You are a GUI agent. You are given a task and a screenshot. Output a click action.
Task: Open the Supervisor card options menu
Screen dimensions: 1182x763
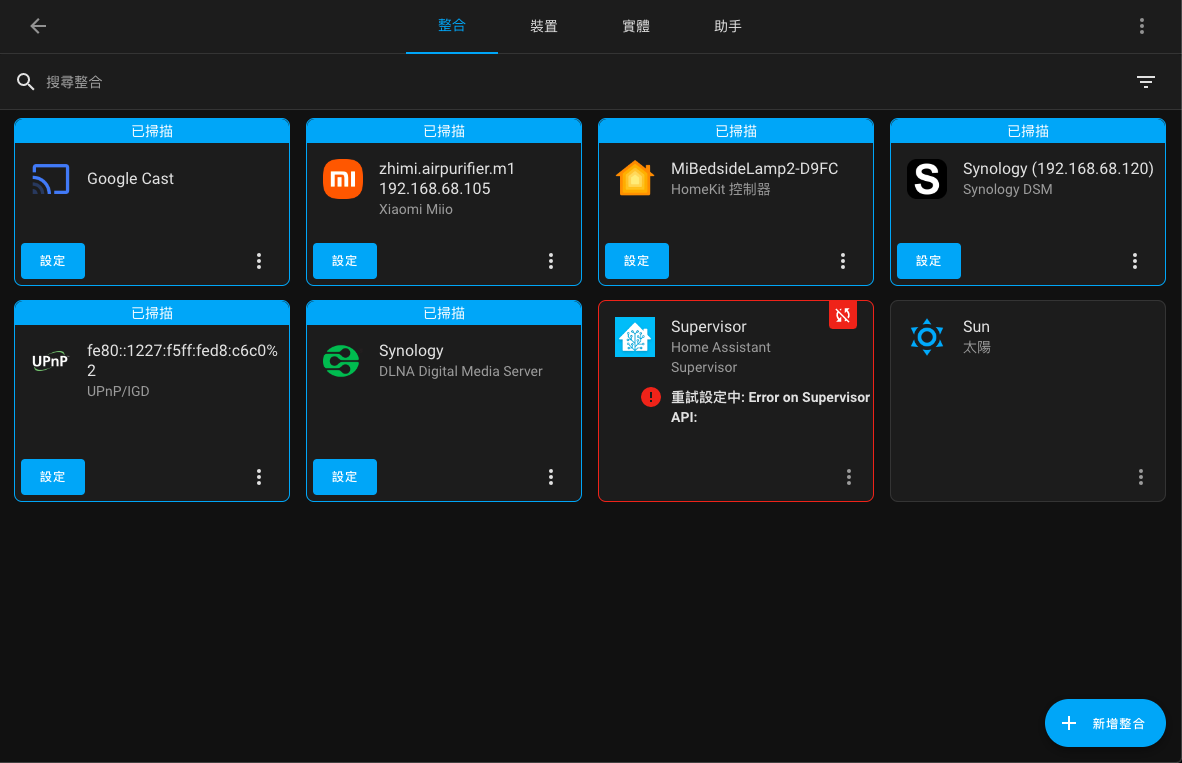849,476
